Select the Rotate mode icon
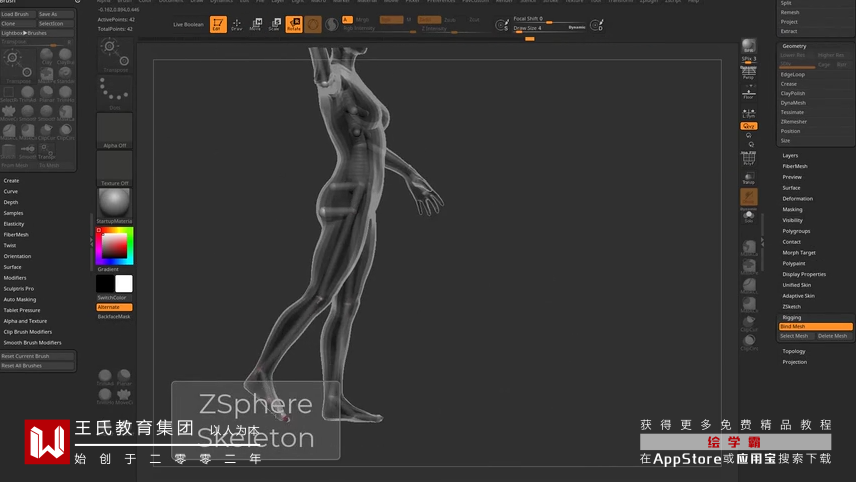856x482 pixels. (x=294, y=24)
